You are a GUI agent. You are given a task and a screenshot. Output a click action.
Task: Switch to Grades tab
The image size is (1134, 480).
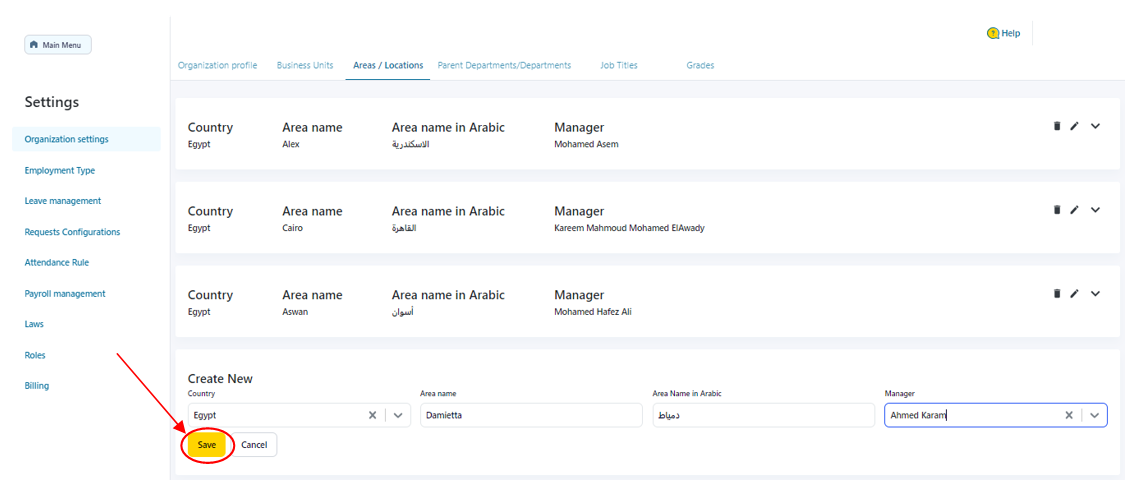700,65
